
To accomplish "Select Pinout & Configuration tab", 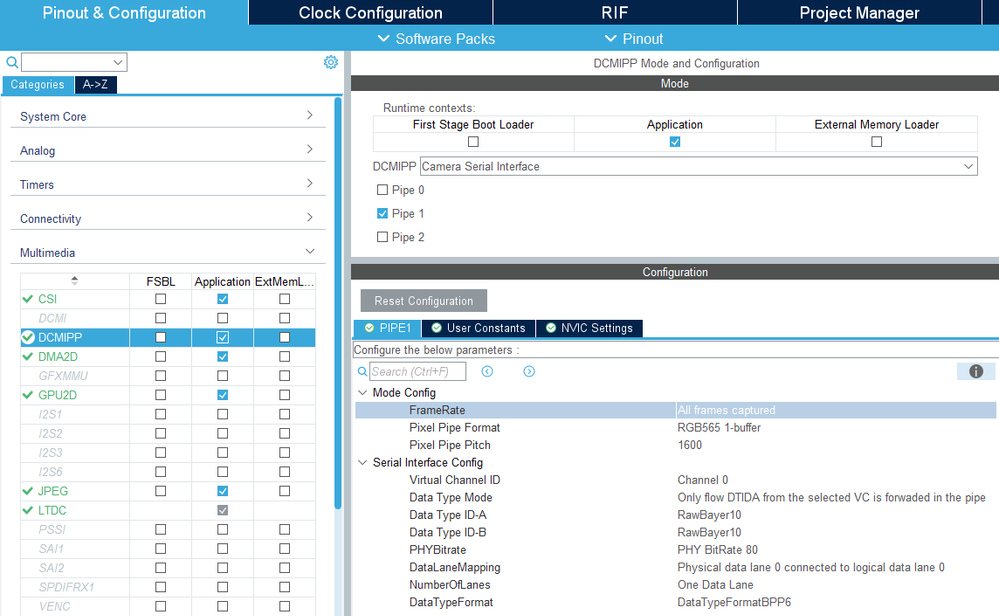I will 124,13.
